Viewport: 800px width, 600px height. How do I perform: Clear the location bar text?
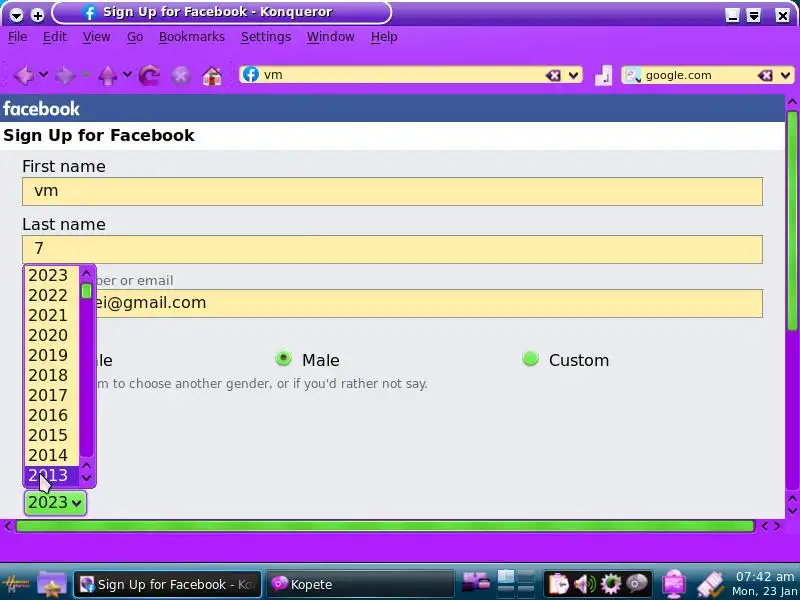click(x=553, y=76)
